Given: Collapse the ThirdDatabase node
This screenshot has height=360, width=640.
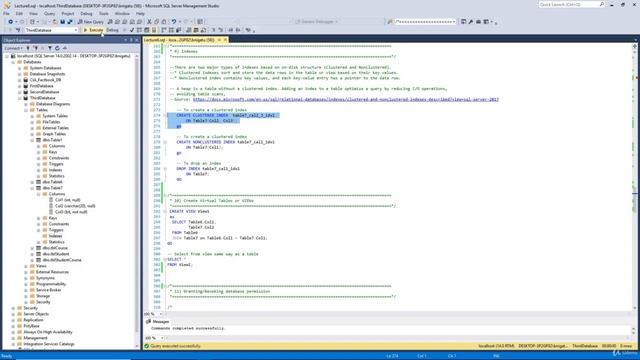Looking at the screenshot, I should click(19, 98).
